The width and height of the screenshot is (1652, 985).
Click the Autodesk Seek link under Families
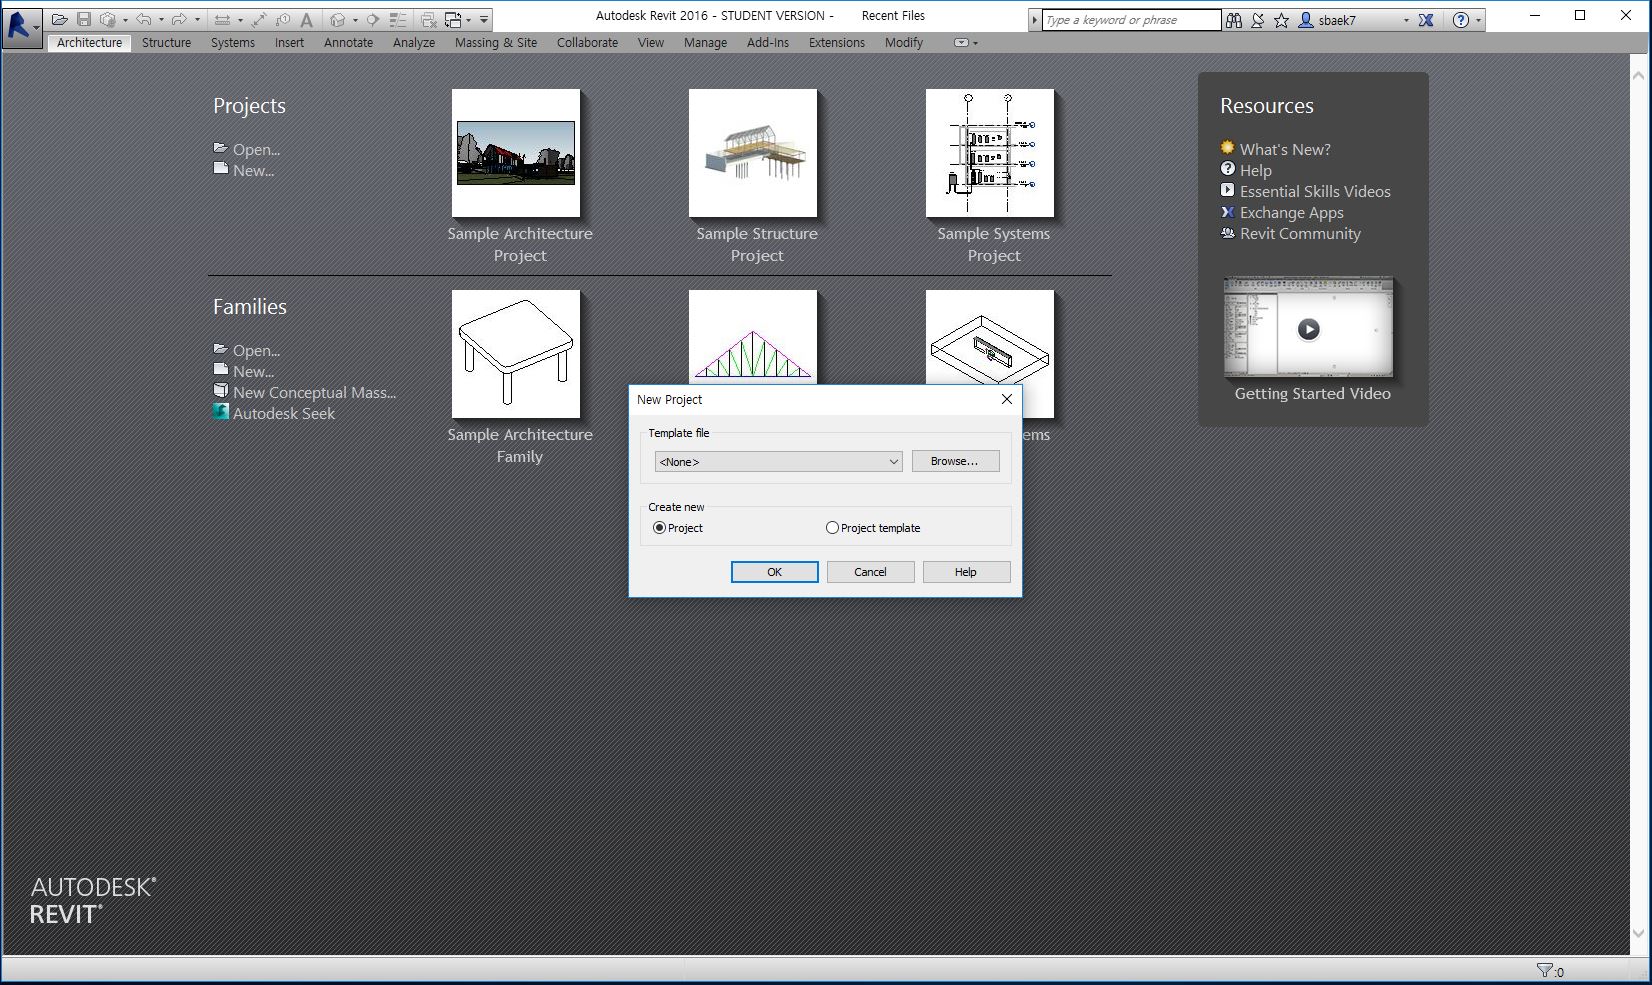point(284,413)
